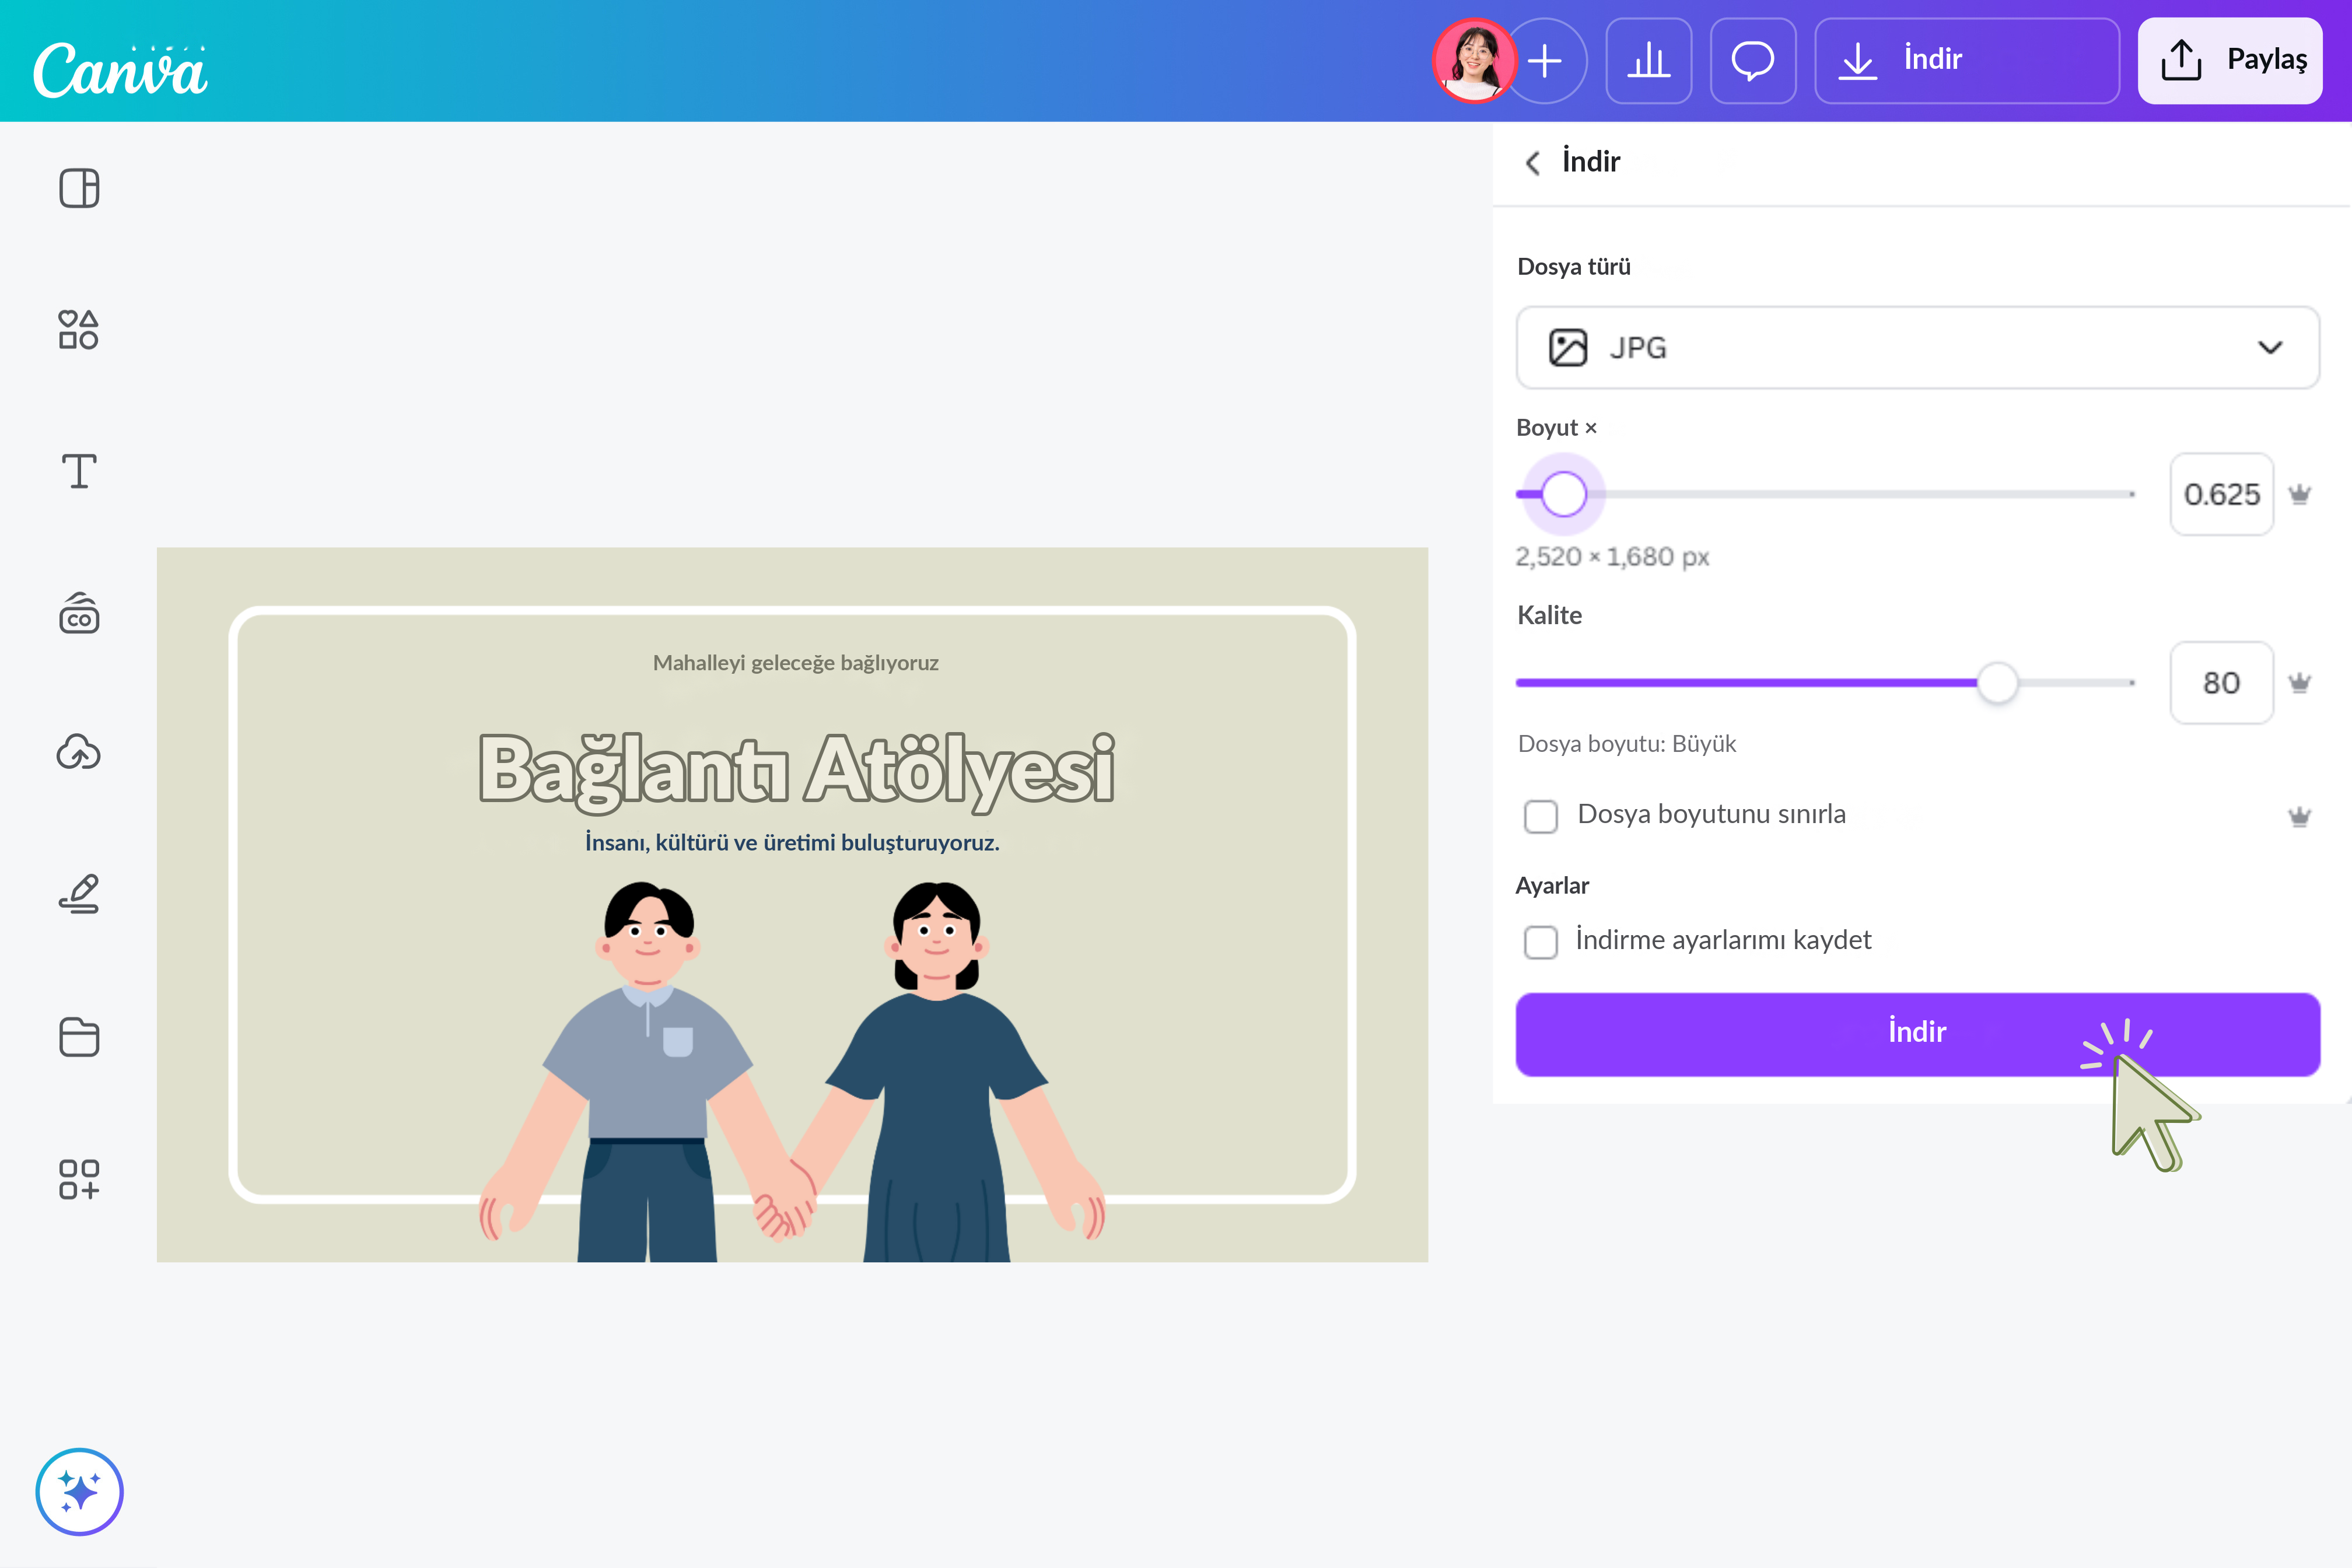
Task: Open the user profile avatar
Action: click(x=1474, y=60)
